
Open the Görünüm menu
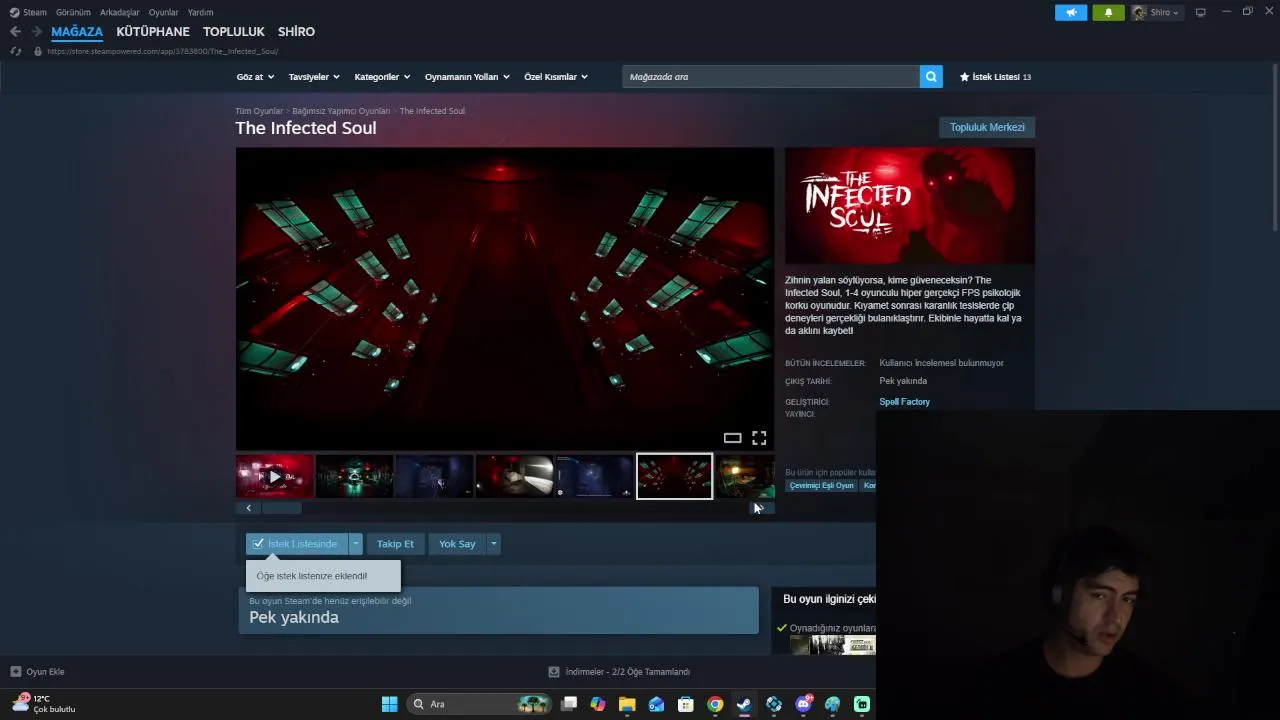[x=73, y=12]
